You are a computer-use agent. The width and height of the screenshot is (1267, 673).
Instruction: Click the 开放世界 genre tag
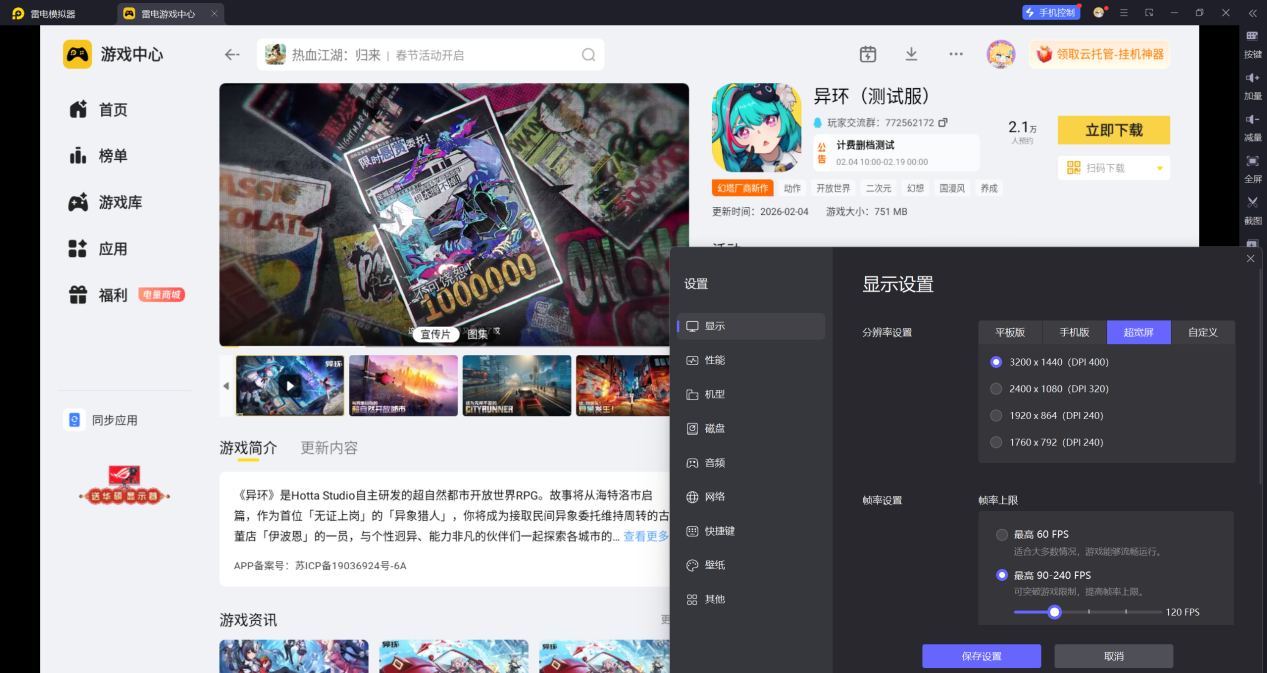833,188
